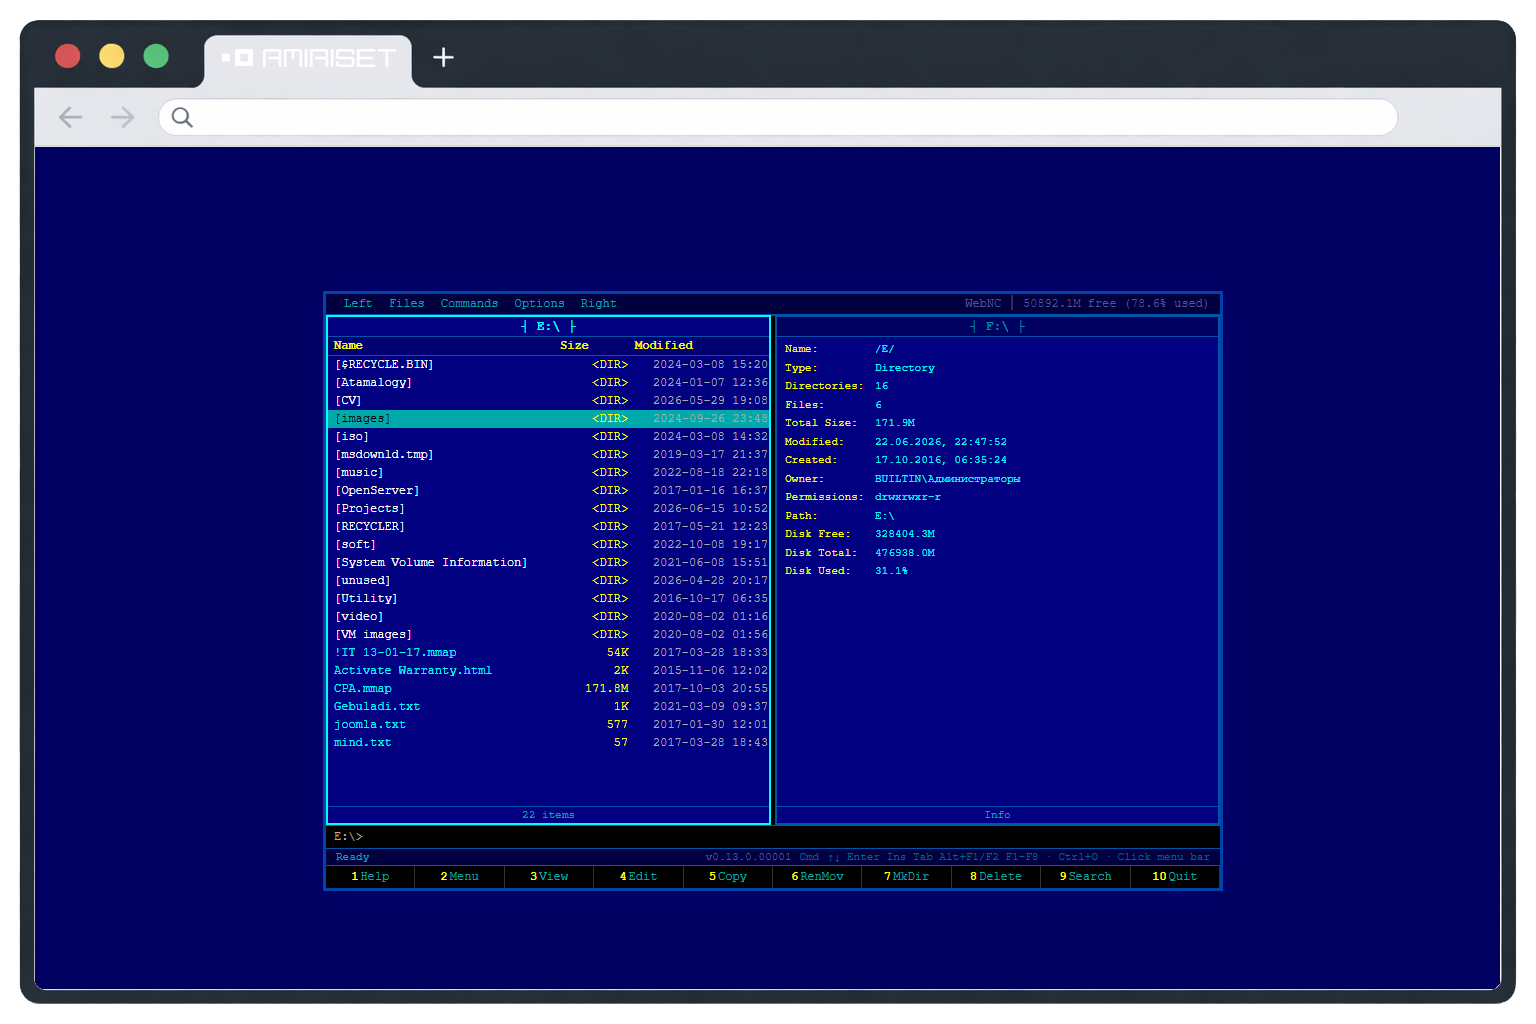1536x1024 pixels.
Task: Select the [Projects] directory
Action: point(549,509)
